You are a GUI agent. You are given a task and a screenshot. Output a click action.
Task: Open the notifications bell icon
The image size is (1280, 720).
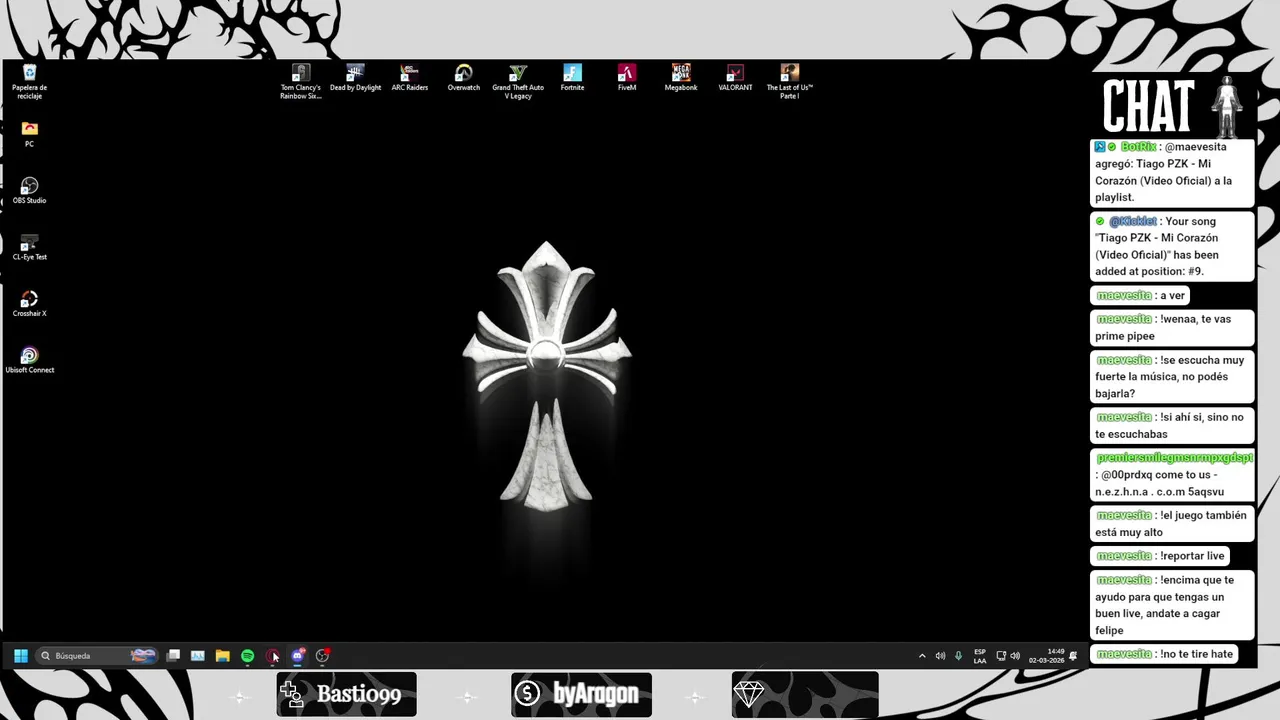coord(1073,656)
